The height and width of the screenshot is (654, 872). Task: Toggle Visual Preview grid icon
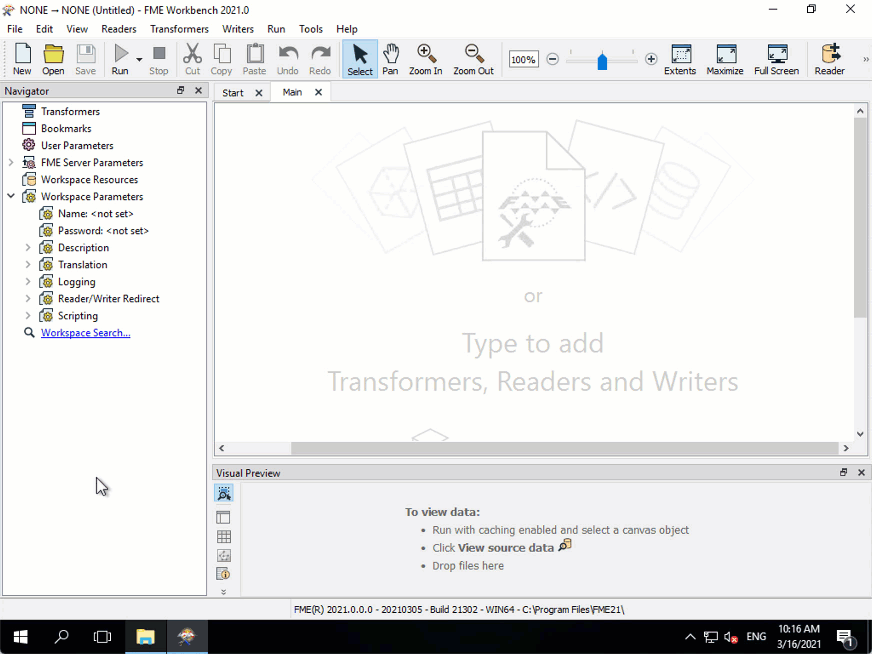pyautogui.click(x=224, y=537)
